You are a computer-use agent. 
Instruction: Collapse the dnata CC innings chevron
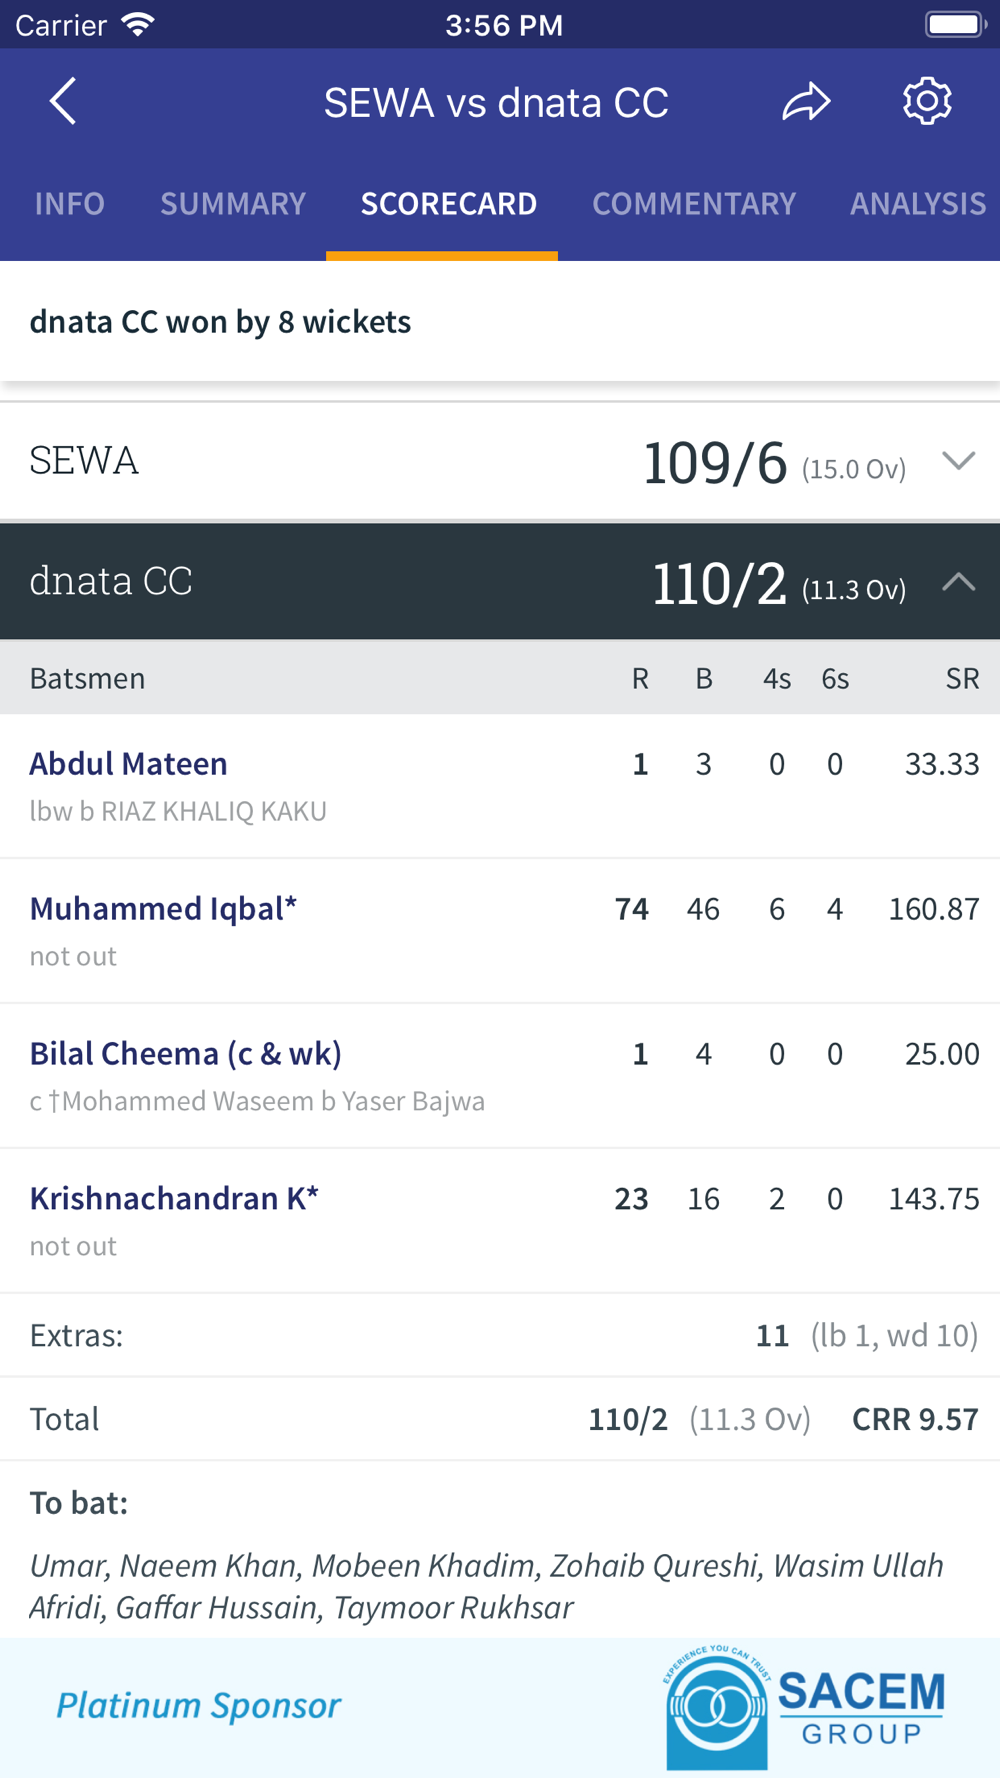tap(958, 581)
